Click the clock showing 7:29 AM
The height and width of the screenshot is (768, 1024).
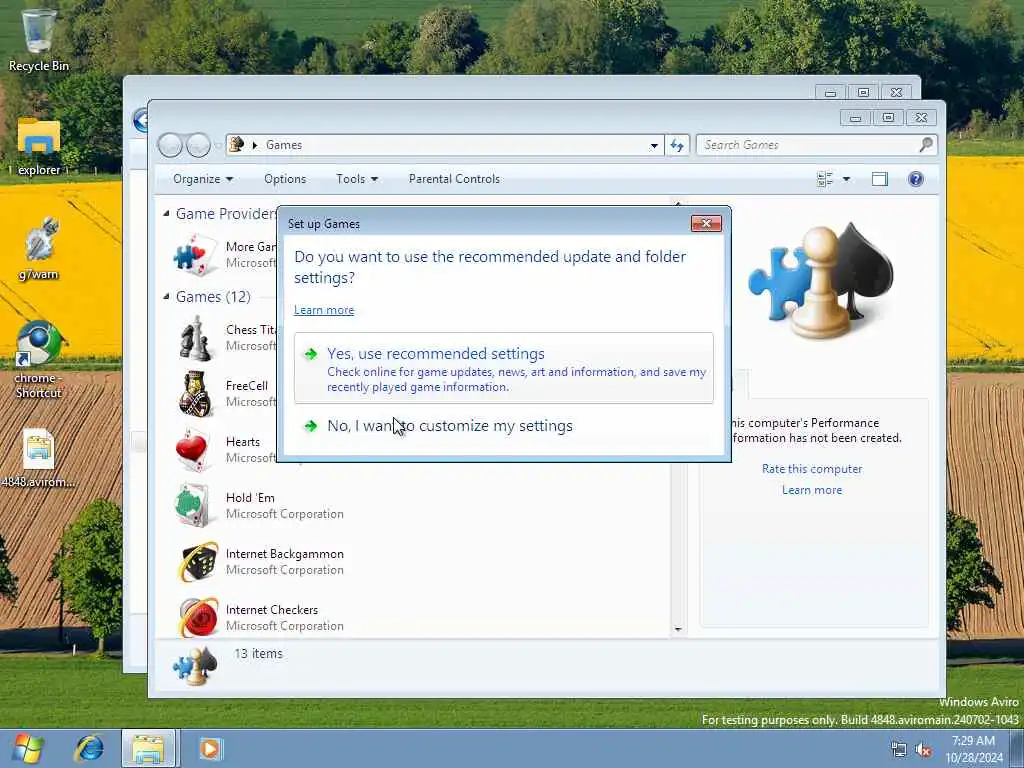tap(973, 741)
